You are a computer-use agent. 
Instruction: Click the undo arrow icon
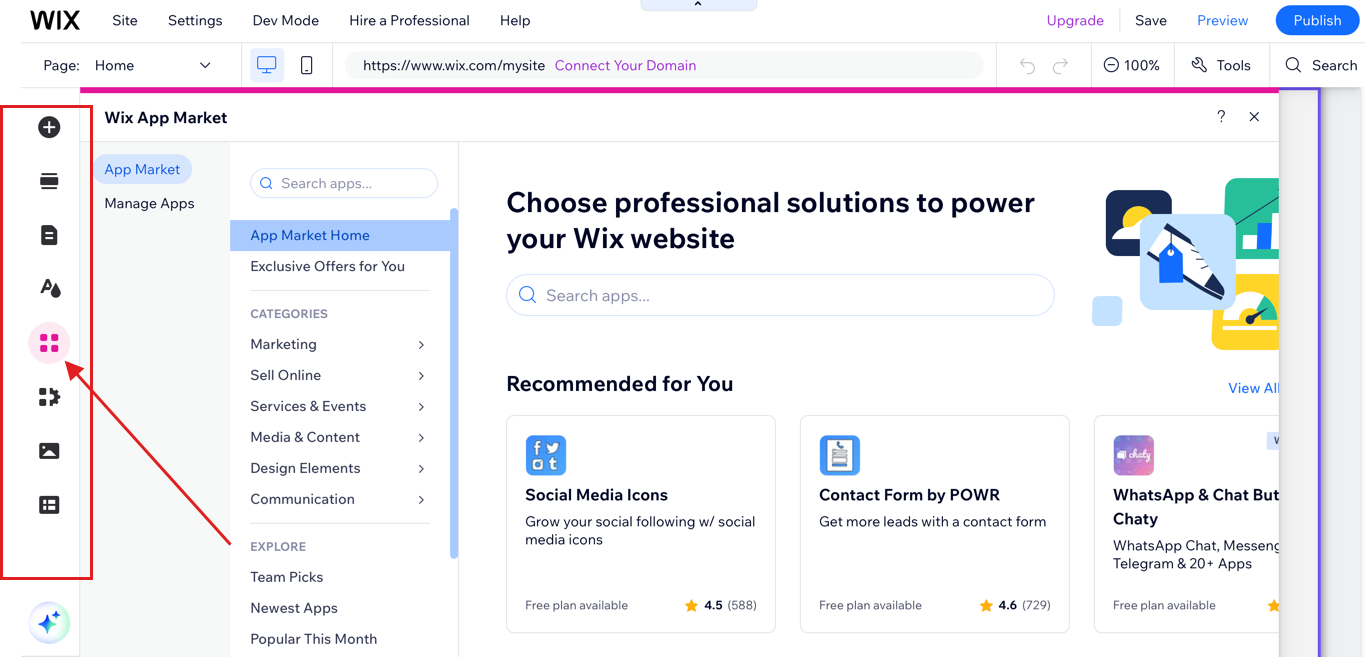click(x=1027, y=66)
